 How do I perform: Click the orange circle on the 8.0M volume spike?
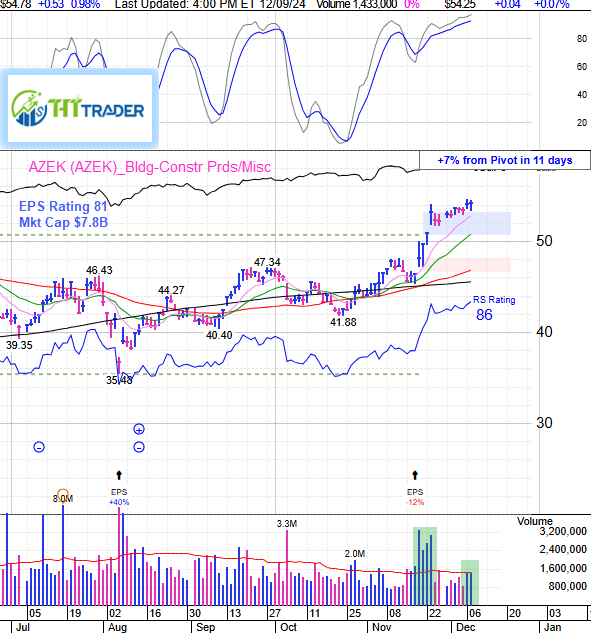click(x=63, y=495)
